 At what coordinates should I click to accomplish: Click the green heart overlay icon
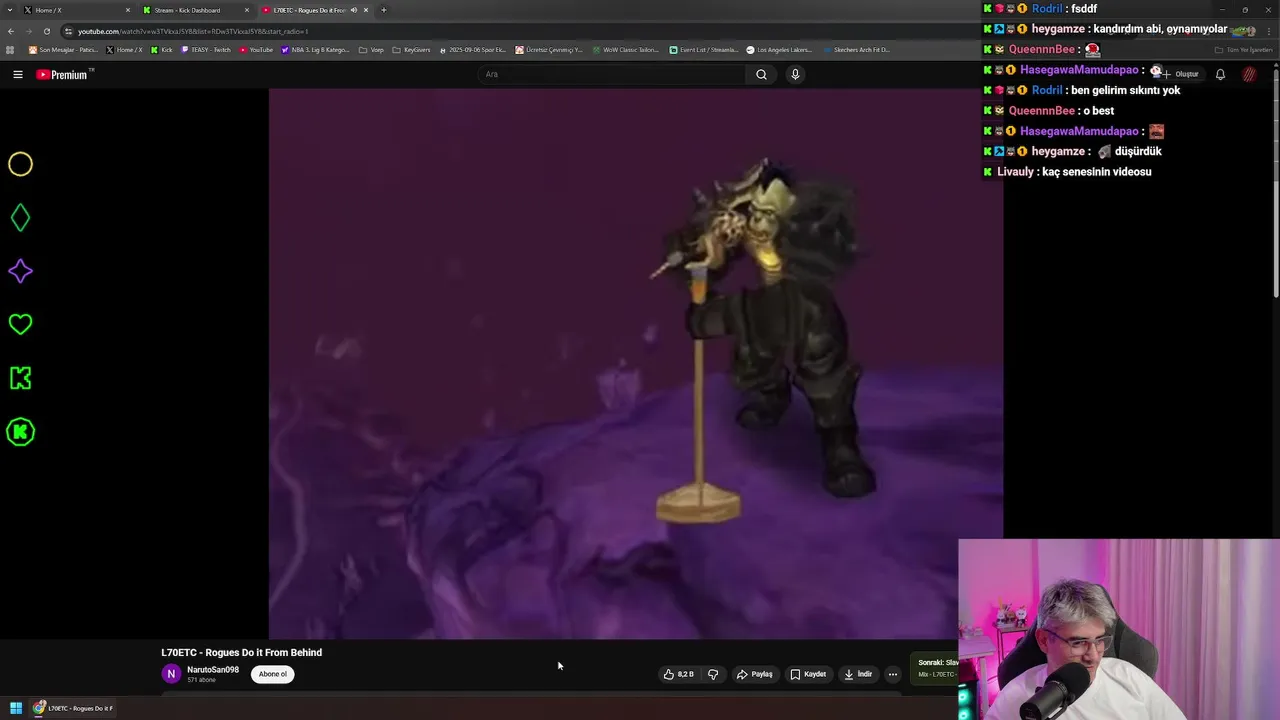tap(20, 324)
